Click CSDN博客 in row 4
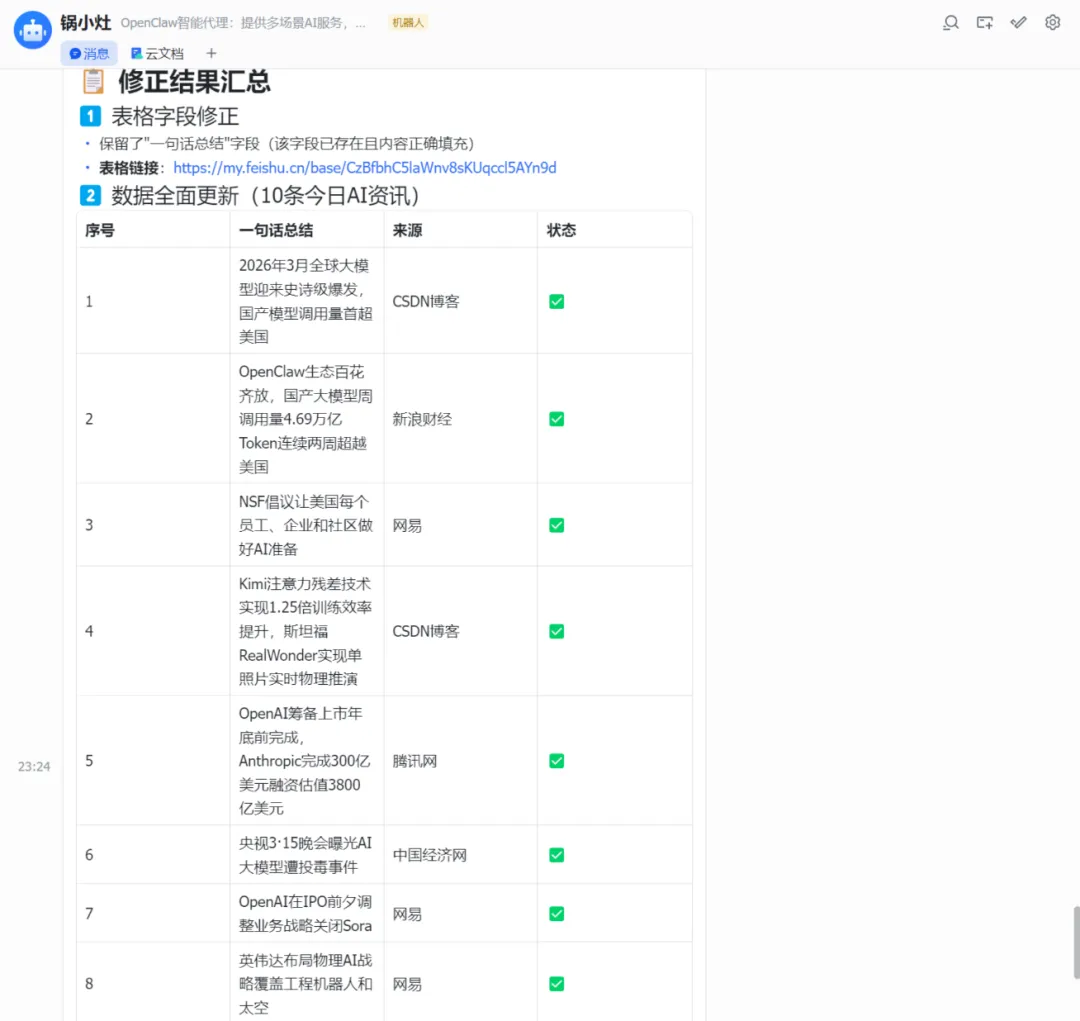Viewport: 1080px width, 1021px height. 426,632
